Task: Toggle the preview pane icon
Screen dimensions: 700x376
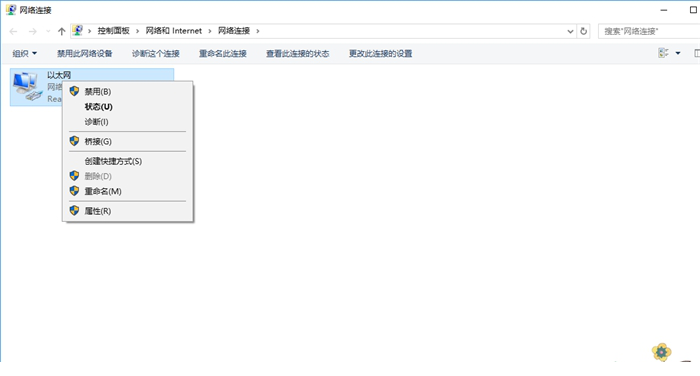Action: [x=696, y=54]
